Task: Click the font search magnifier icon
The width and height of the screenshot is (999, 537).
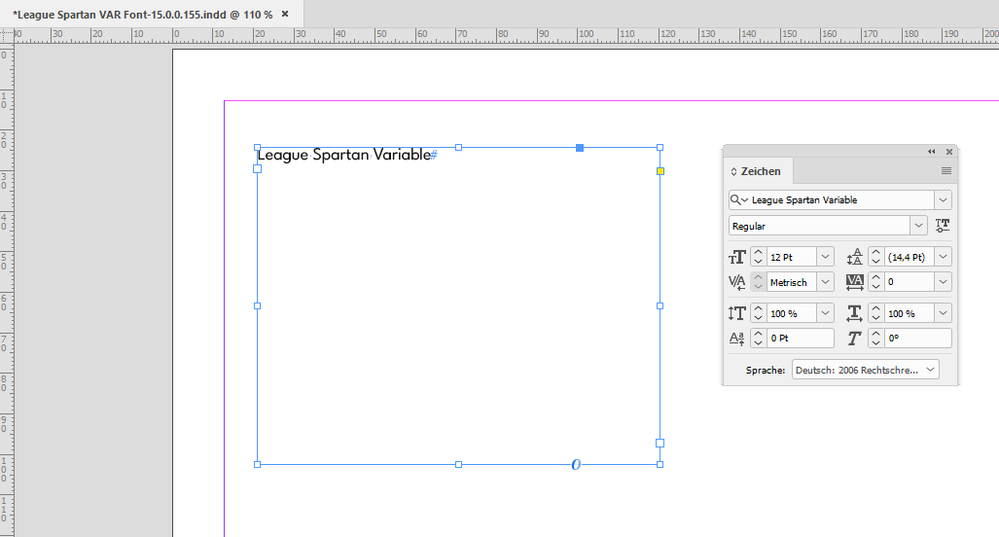Action: pos(738,200)
